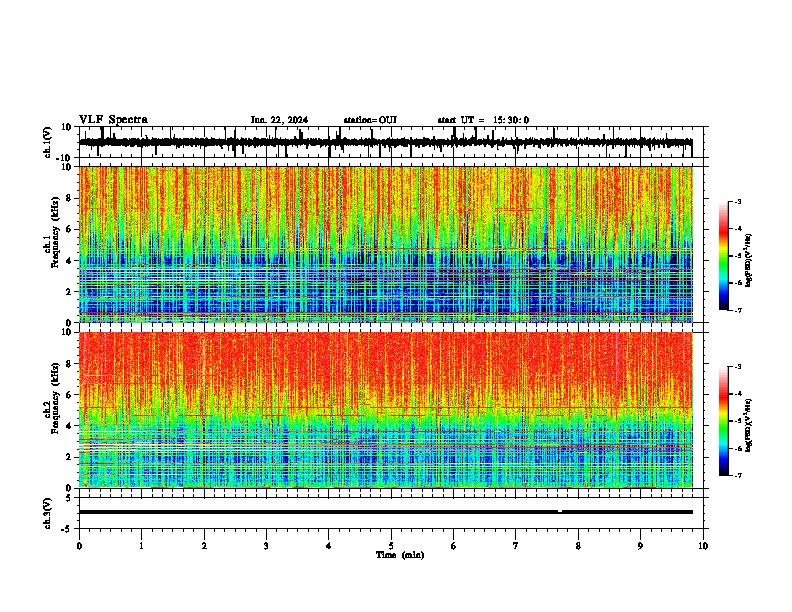The width and height of the screenshot is (792, 612).
Task: Click the time axis tick label "0"
Action: pos(79,546)
